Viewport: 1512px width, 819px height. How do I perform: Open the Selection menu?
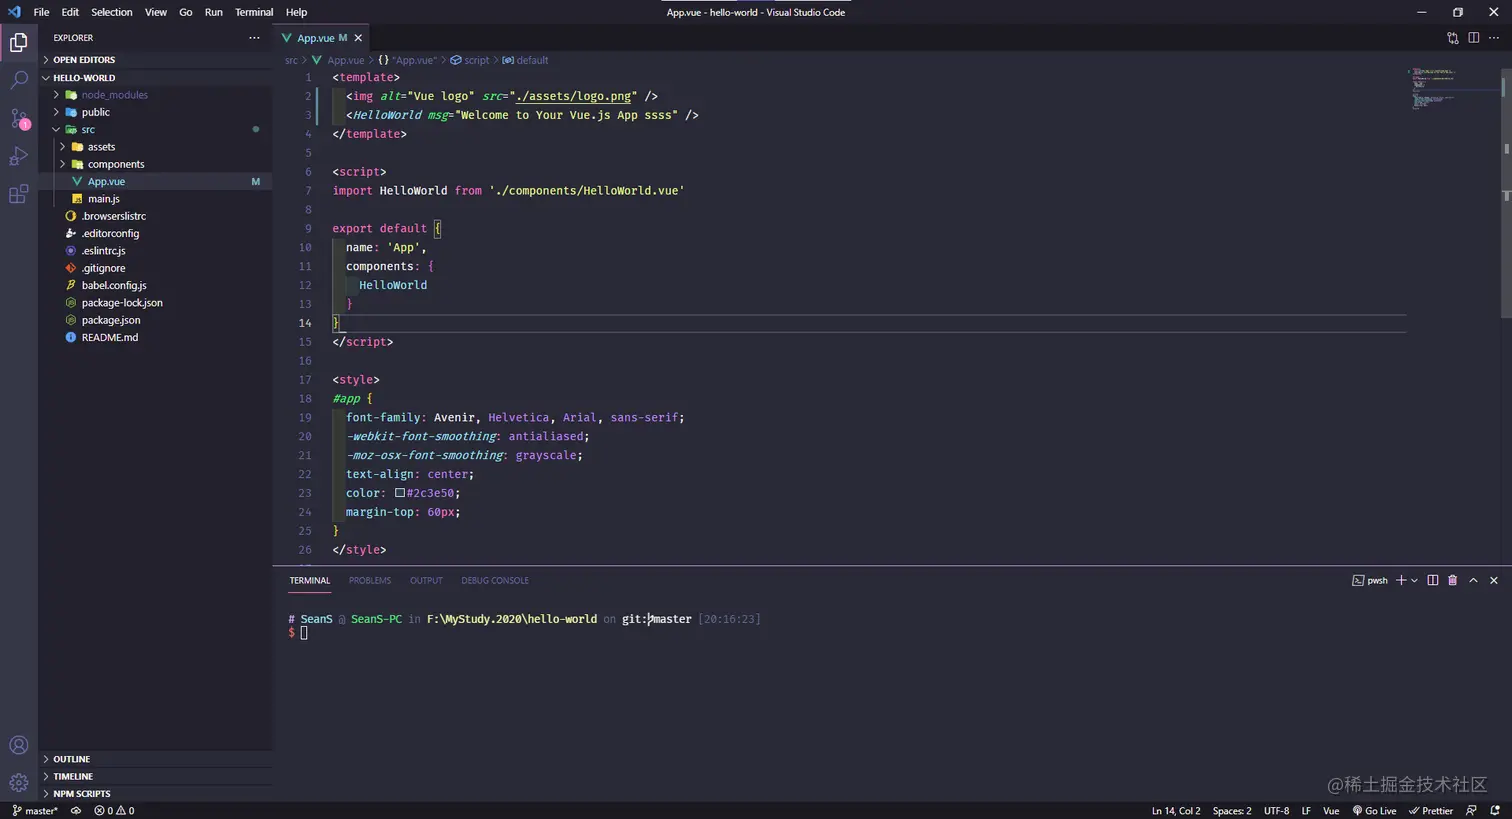(x=112, y=12)
